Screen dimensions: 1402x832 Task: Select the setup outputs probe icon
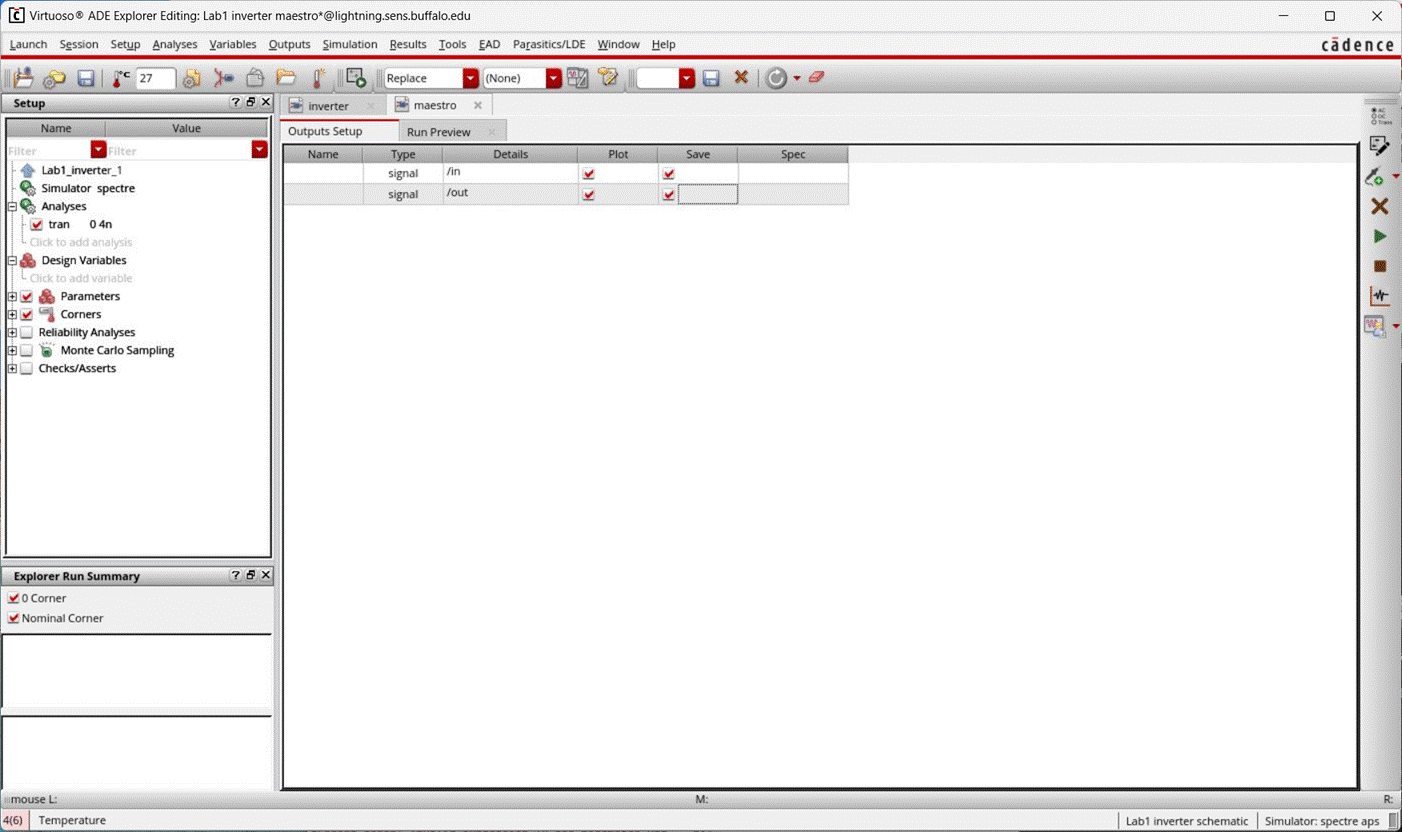pyautogui.click(x=1376, y=177)
